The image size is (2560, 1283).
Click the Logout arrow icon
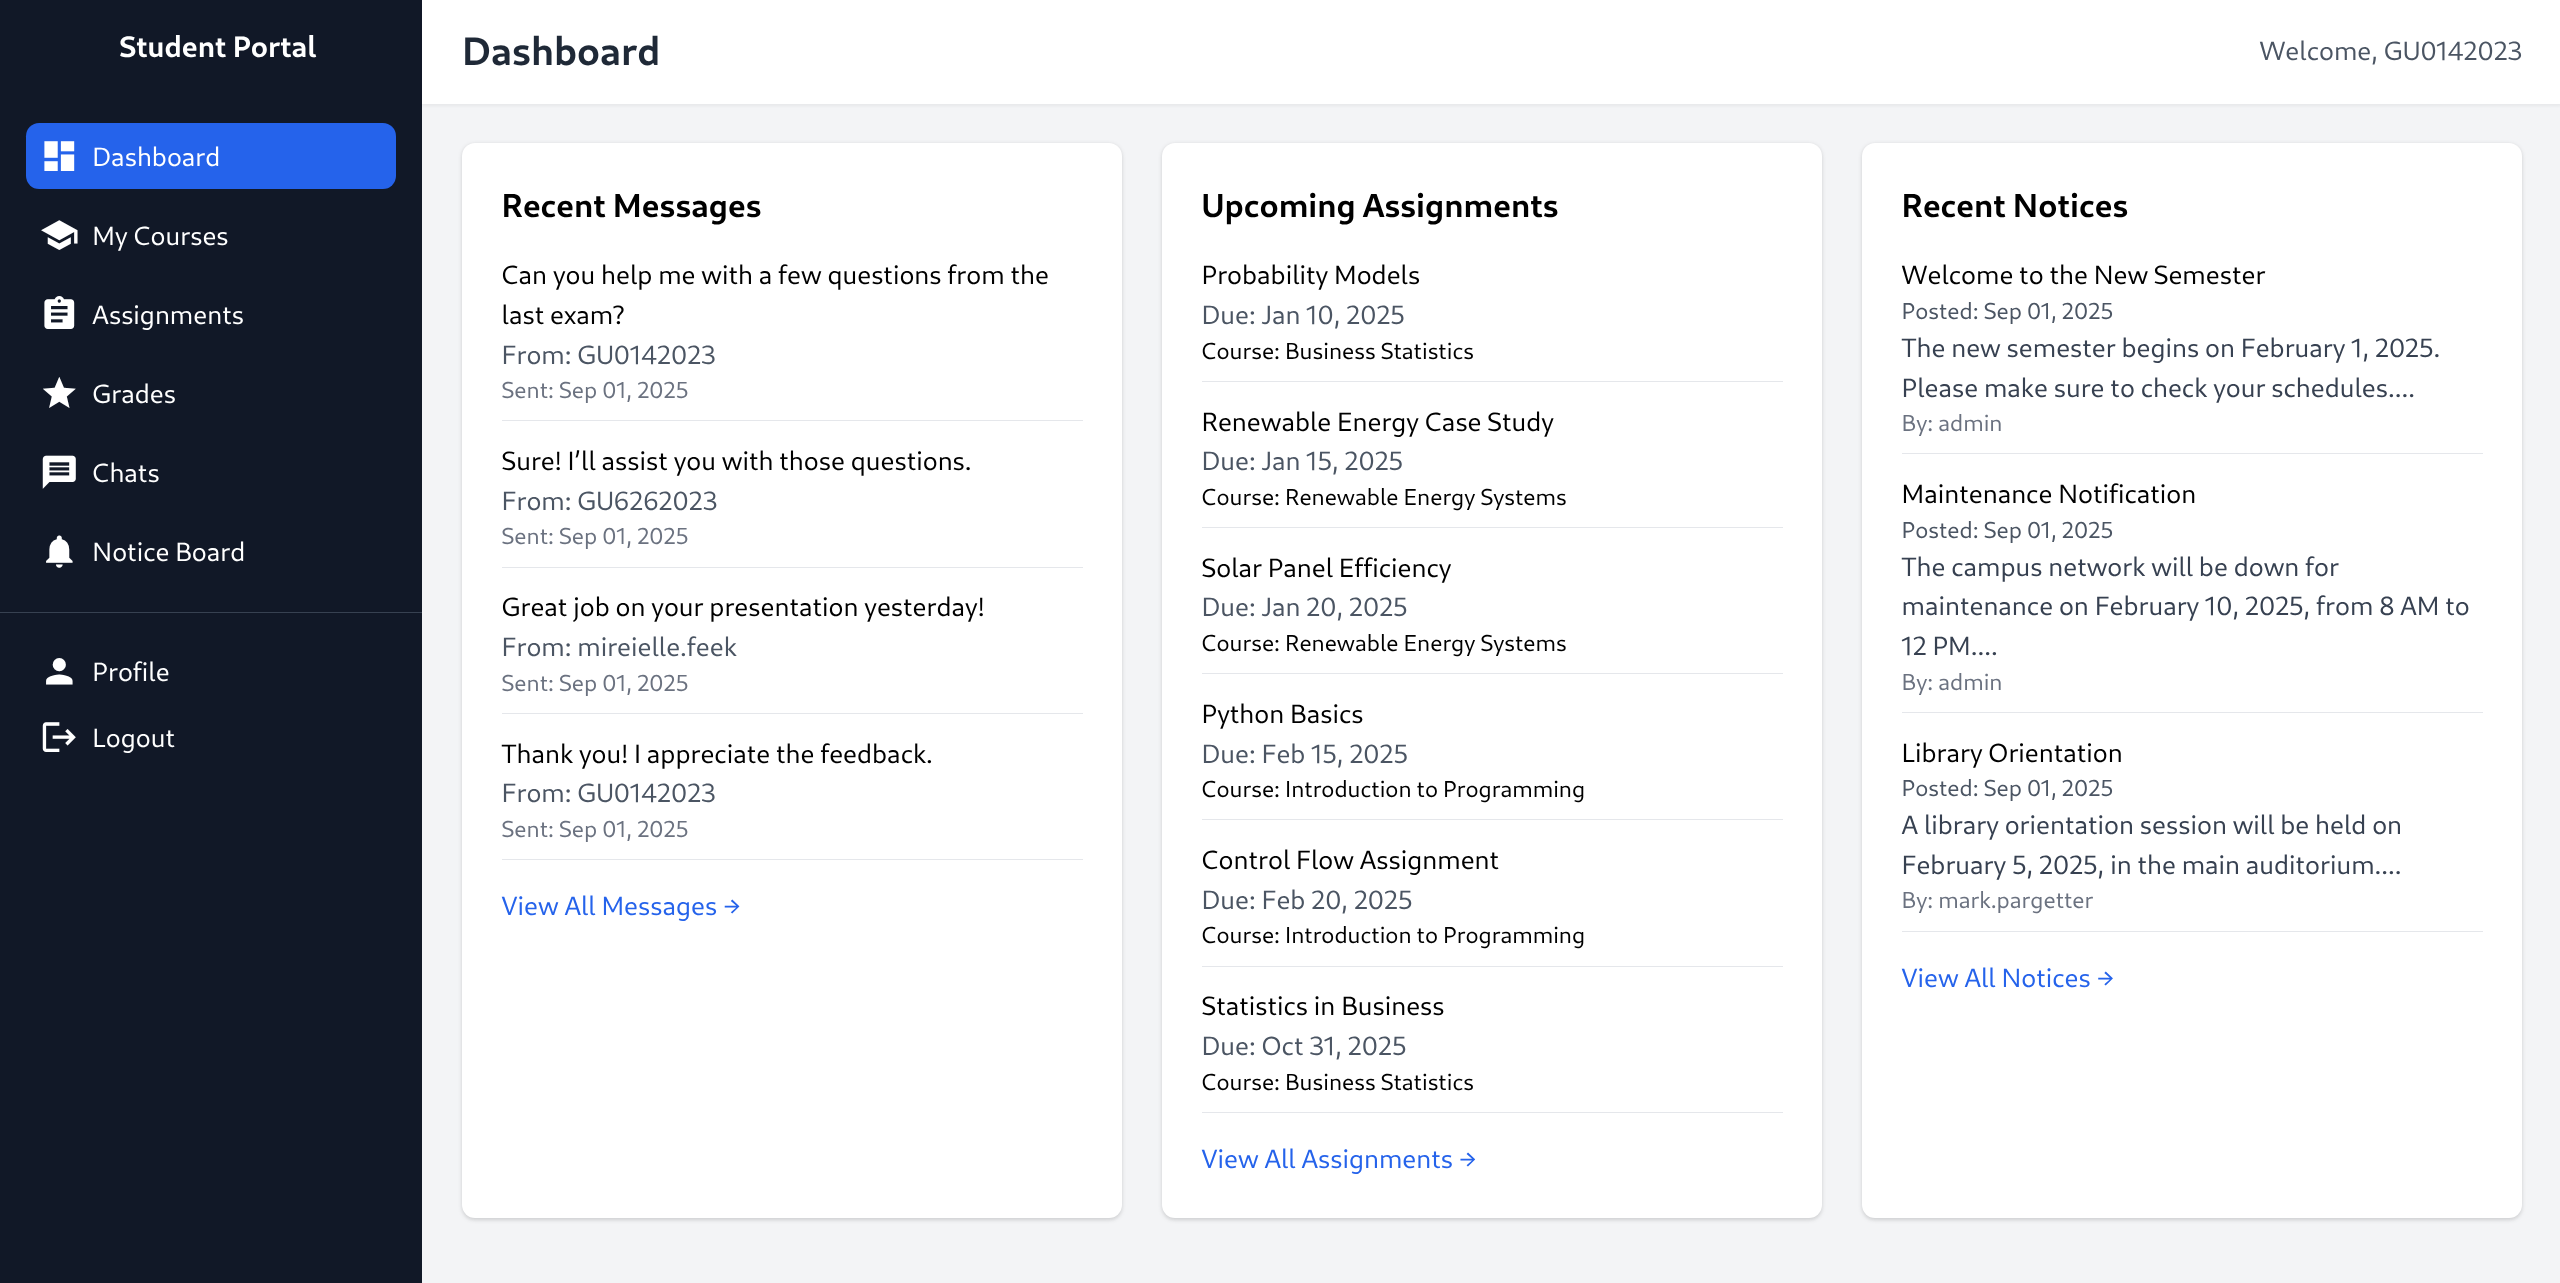[59, 737]
